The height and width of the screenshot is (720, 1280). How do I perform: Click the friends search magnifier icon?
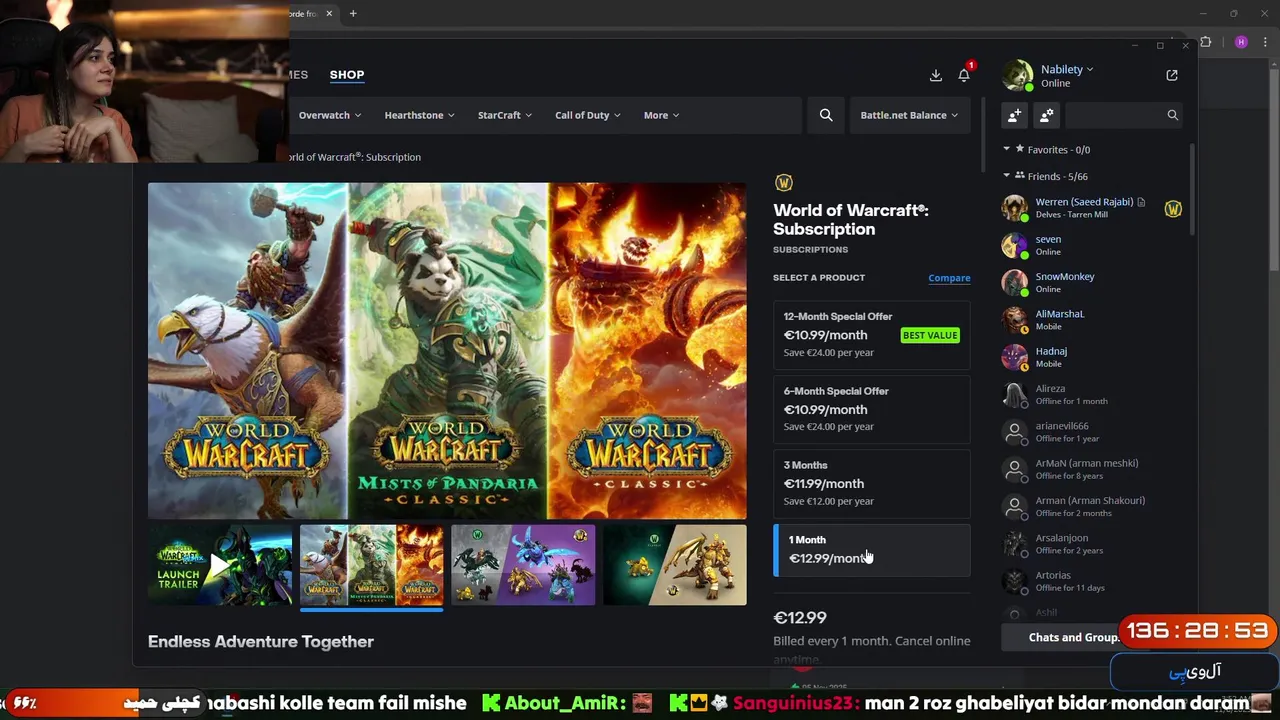1172,115
